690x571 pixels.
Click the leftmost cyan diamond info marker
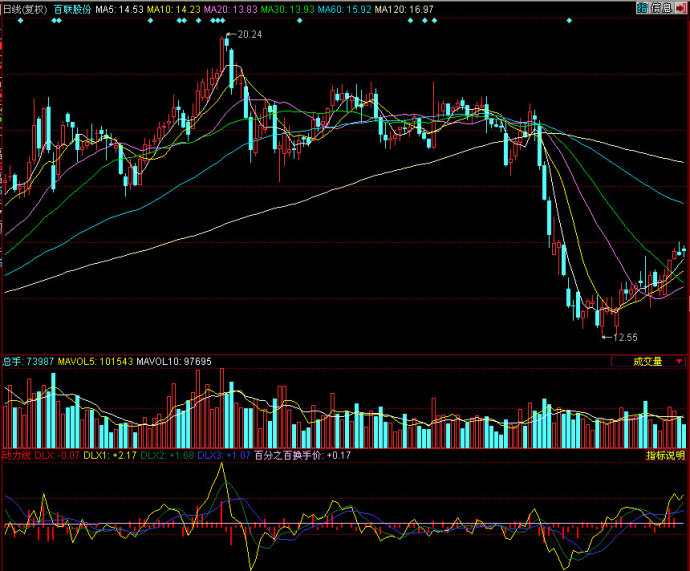pyautogui.click(x=20, y=20)
